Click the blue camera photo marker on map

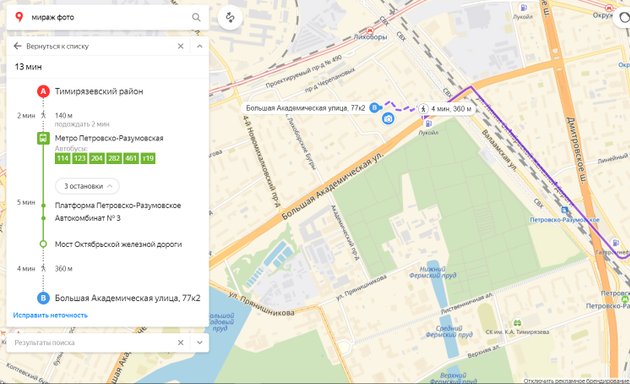388,118
